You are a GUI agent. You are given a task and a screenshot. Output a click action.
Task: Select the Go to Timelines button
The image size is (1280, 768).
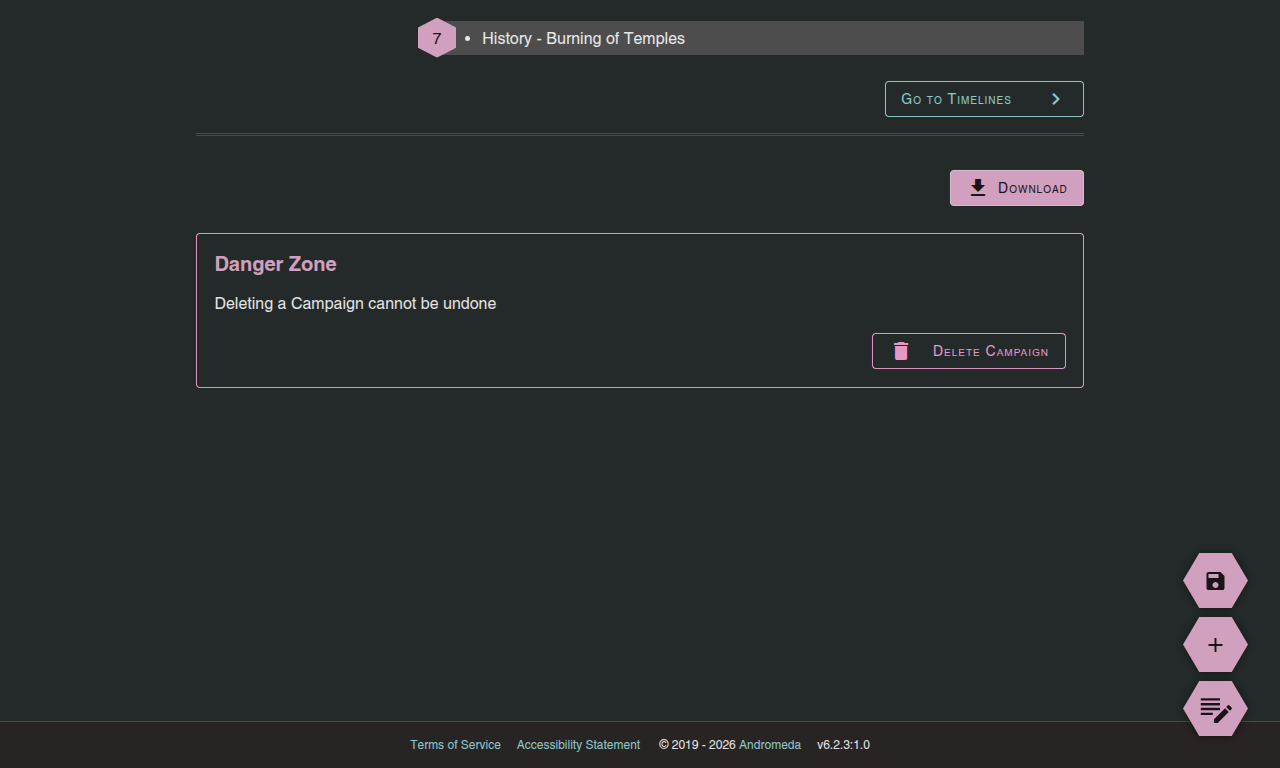pos(983,98)
